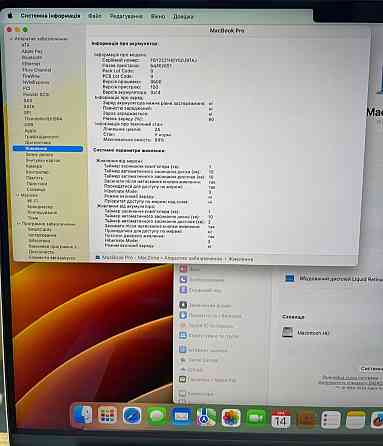Open Mail from the Dock
The width and height of the screenshot is (383, 446).
coord(182,417)
